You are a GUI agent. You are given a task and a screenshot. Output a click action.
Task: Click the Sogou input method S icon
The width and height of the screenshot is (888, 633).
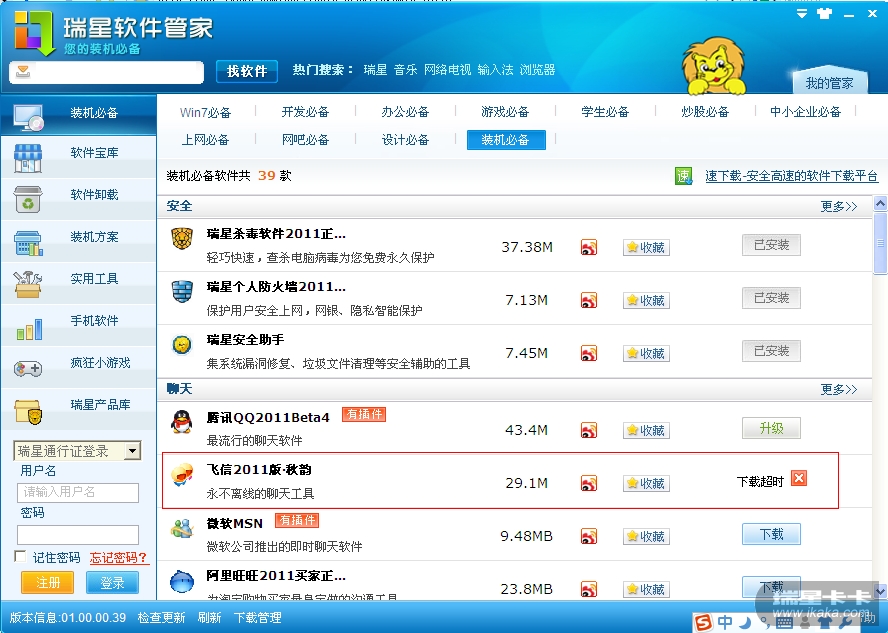coord(703,622)
